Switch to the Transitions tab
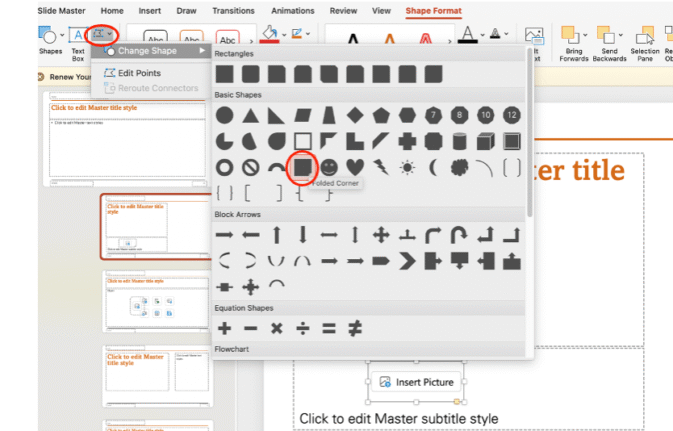The height and width of the screenshot is (431, 673). (x=232, y=11)
